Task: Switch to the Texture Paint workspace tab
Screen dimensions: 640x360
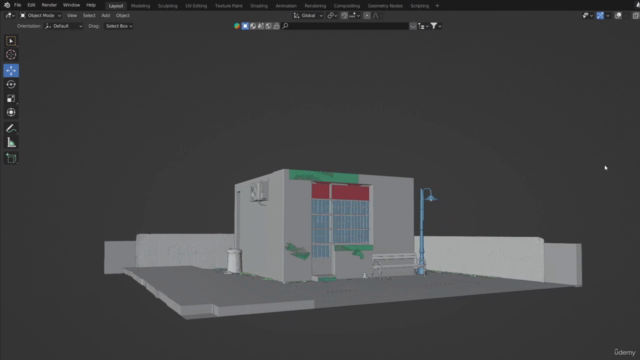Action: tap(229, 6)
